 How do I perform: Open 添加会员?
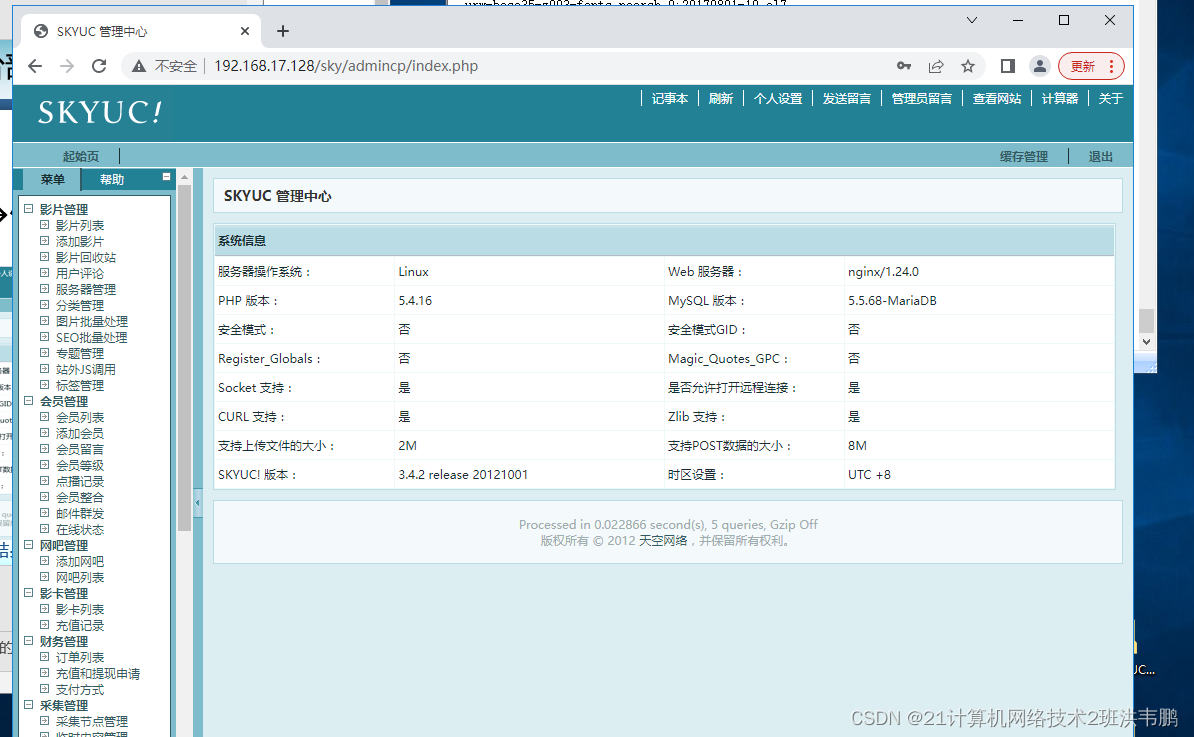80,433
